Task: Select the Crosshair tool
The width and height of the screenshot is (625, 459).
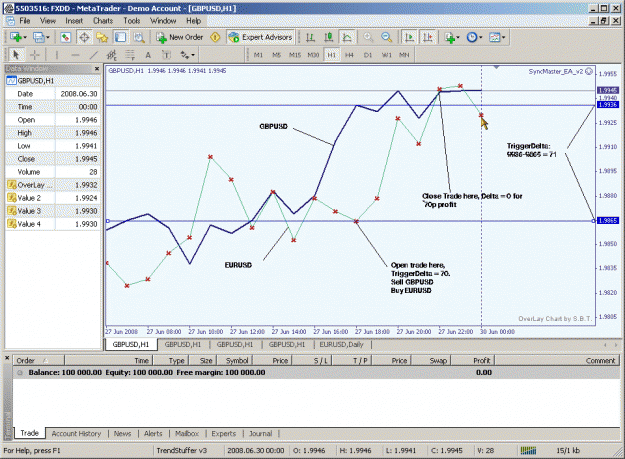Action: click(35, 55)
